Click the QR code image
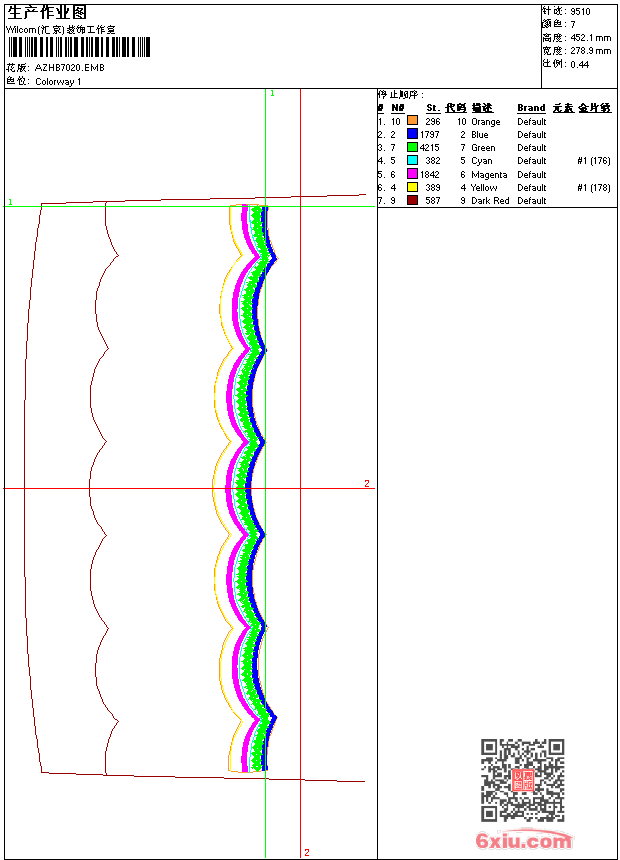This screenshot has height=860, width=620. point(522,780)
